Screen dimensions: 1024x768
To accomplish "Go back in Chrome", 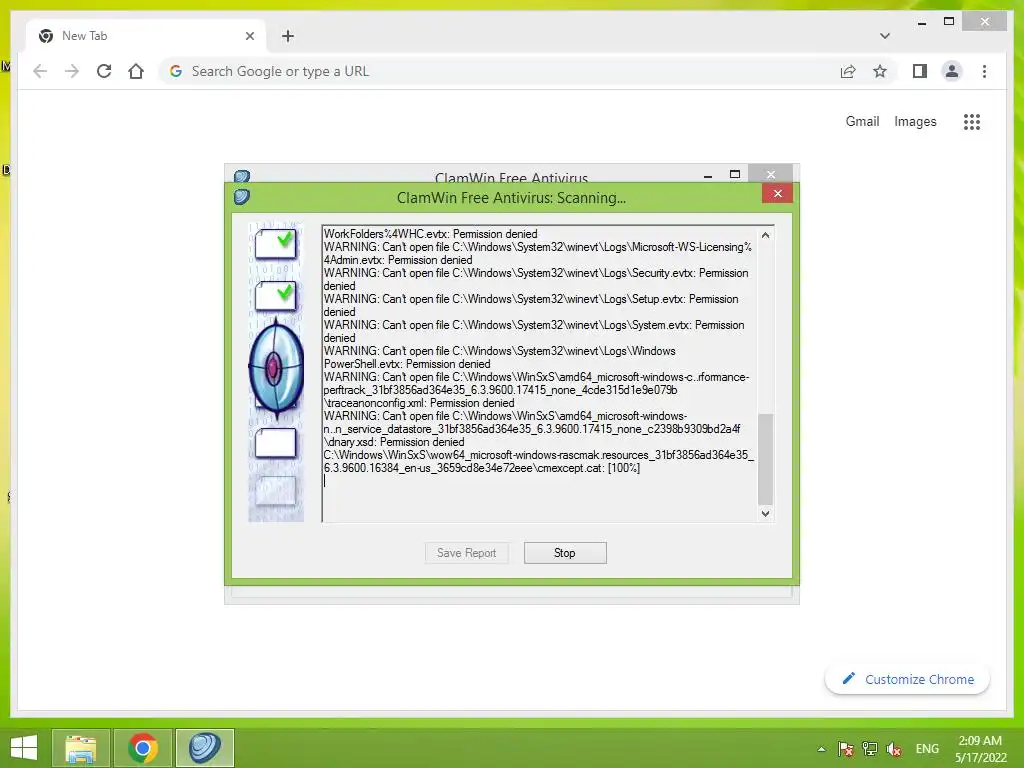I will click(x=40, y=71).
